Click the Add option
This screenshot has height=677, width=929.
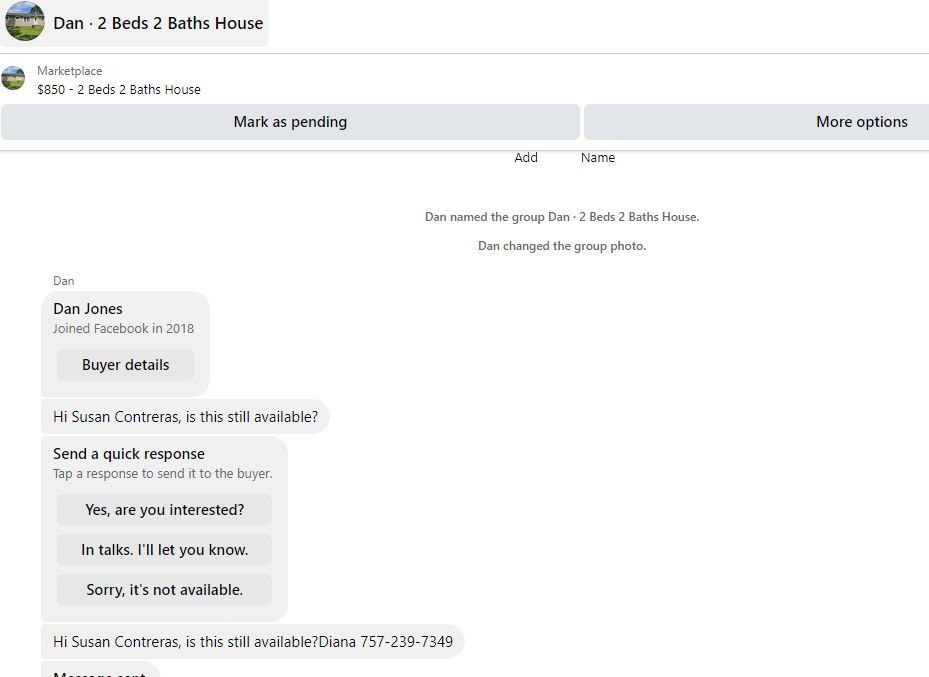[526, 158]
